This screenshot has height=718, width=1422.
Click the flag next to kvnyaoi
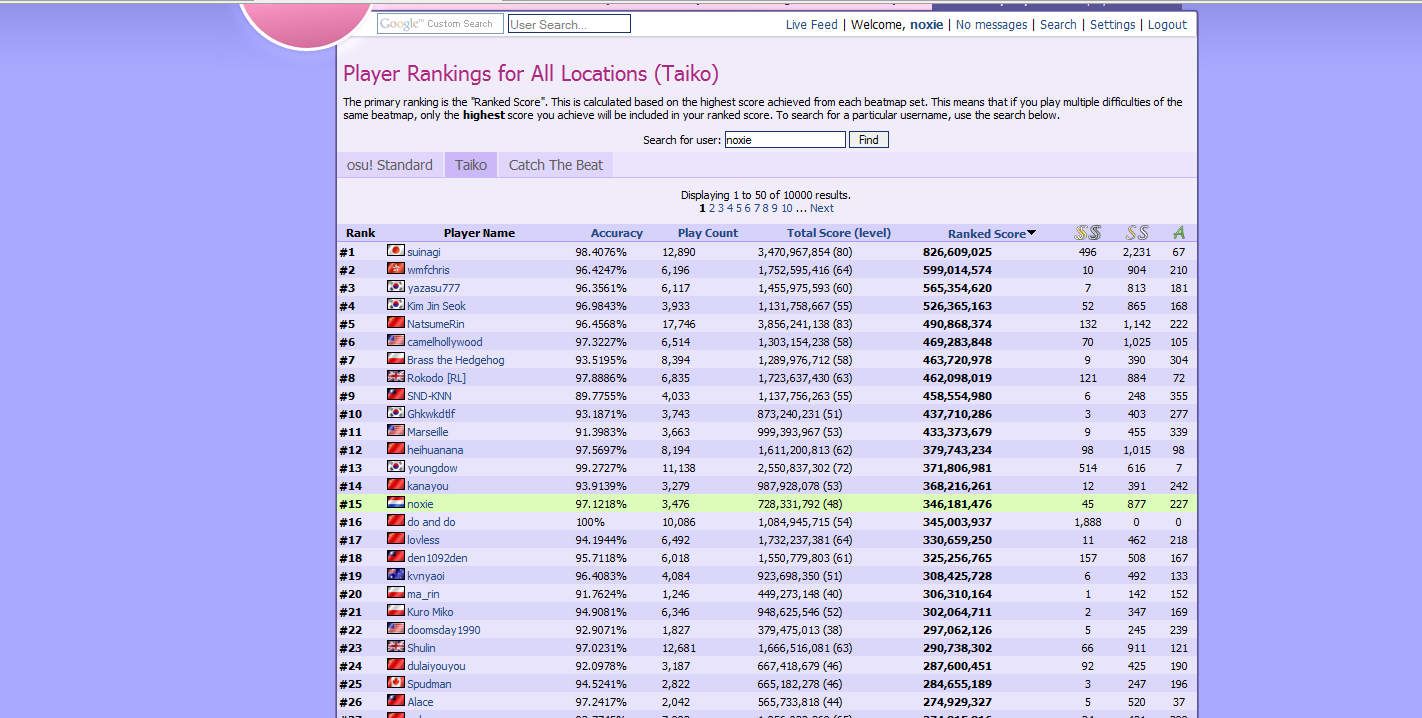[x=395, y=575]
